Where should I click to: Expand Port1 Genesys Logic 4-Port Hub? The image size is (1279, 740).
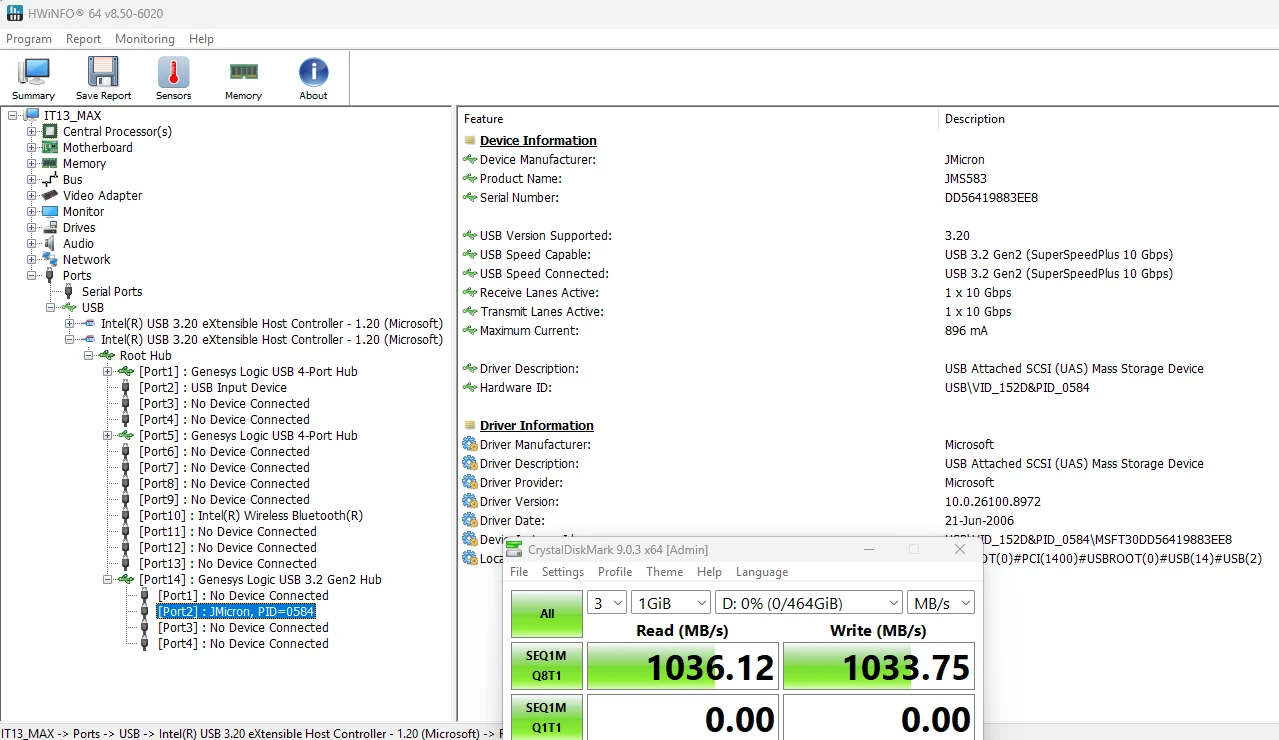[108, 372]
